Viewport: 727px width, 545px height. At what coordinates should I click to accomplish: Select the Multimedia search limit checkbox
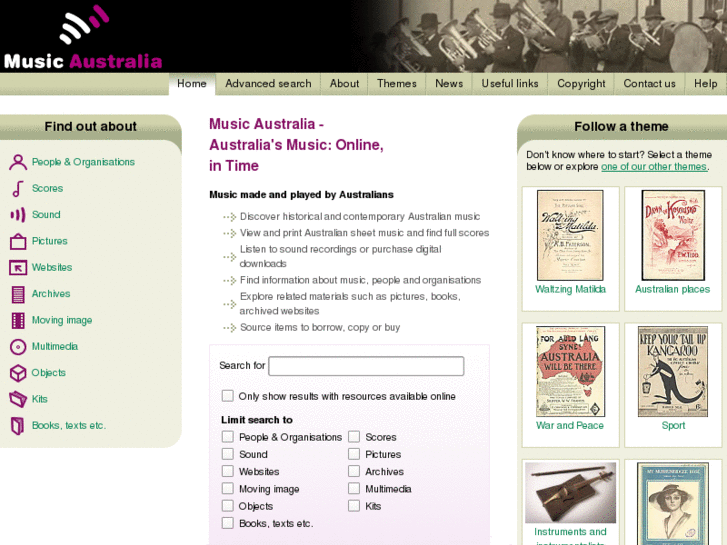pyautogui.click(x=354, y=488)
